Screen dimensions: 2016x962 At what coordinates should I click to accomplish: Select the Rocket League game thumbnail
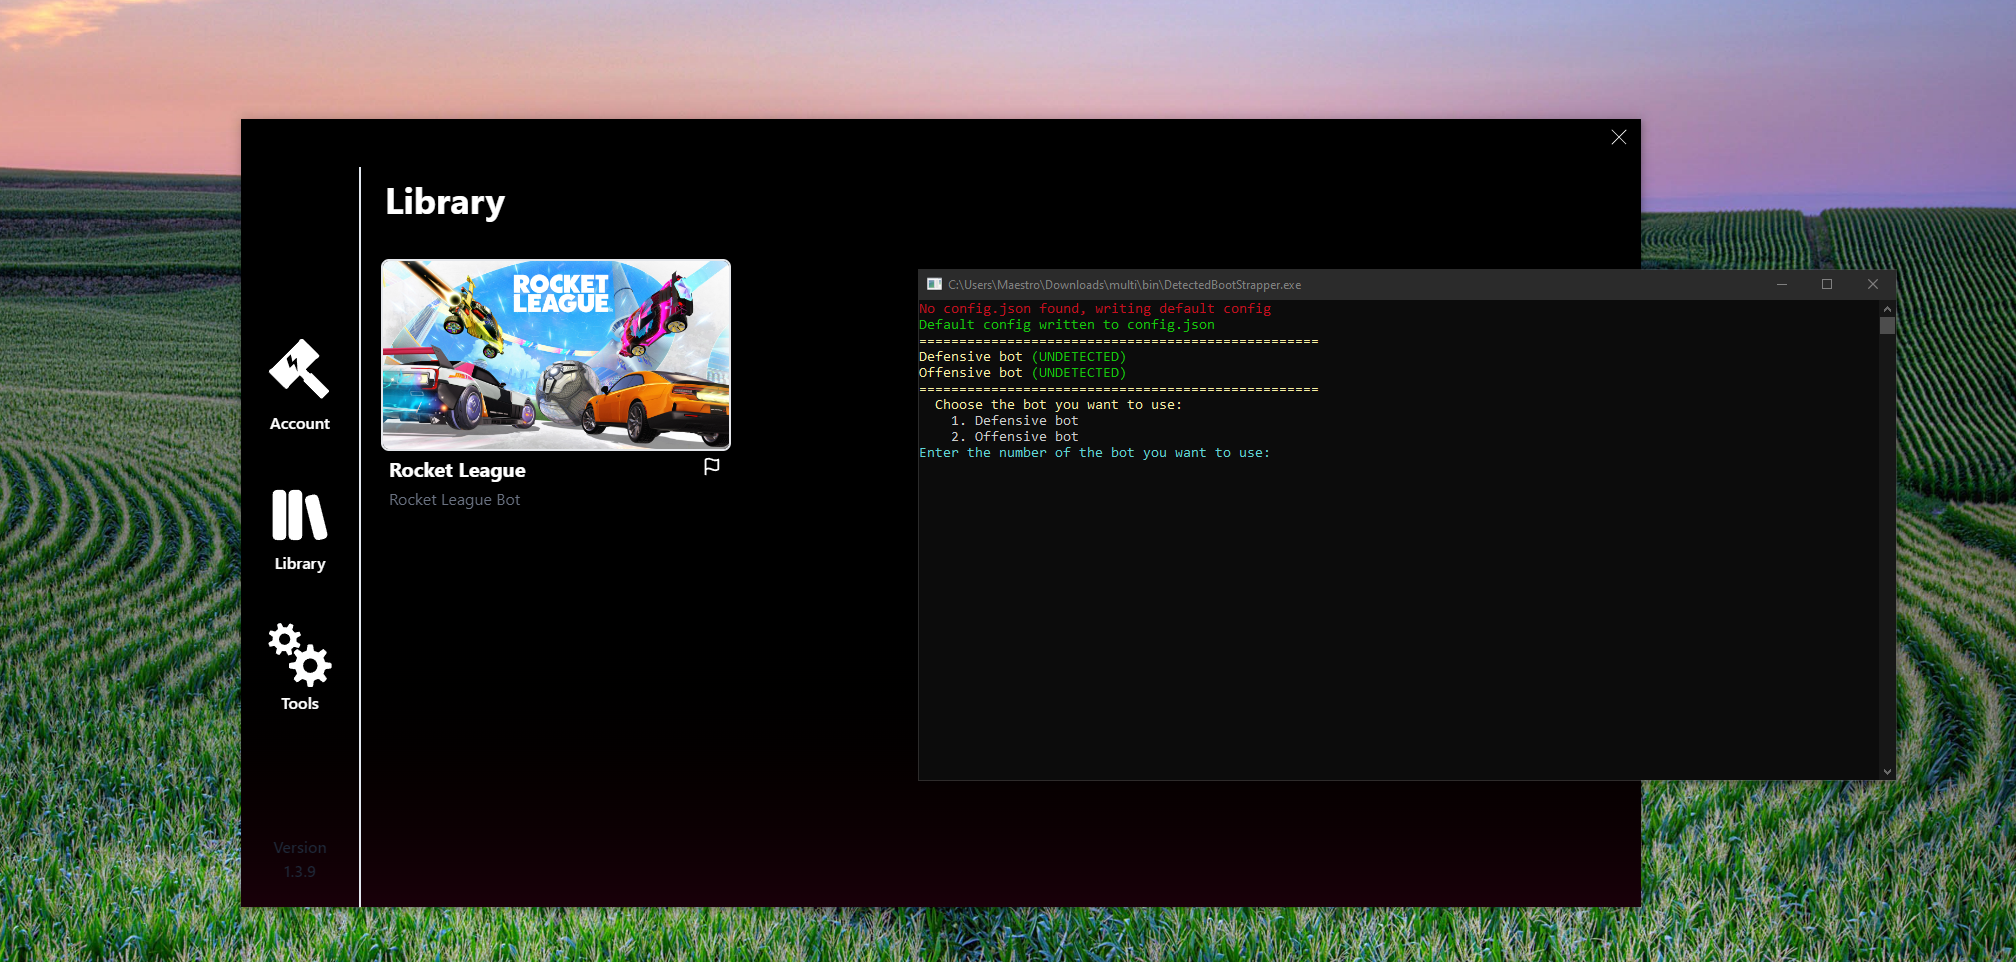point(556,355)
